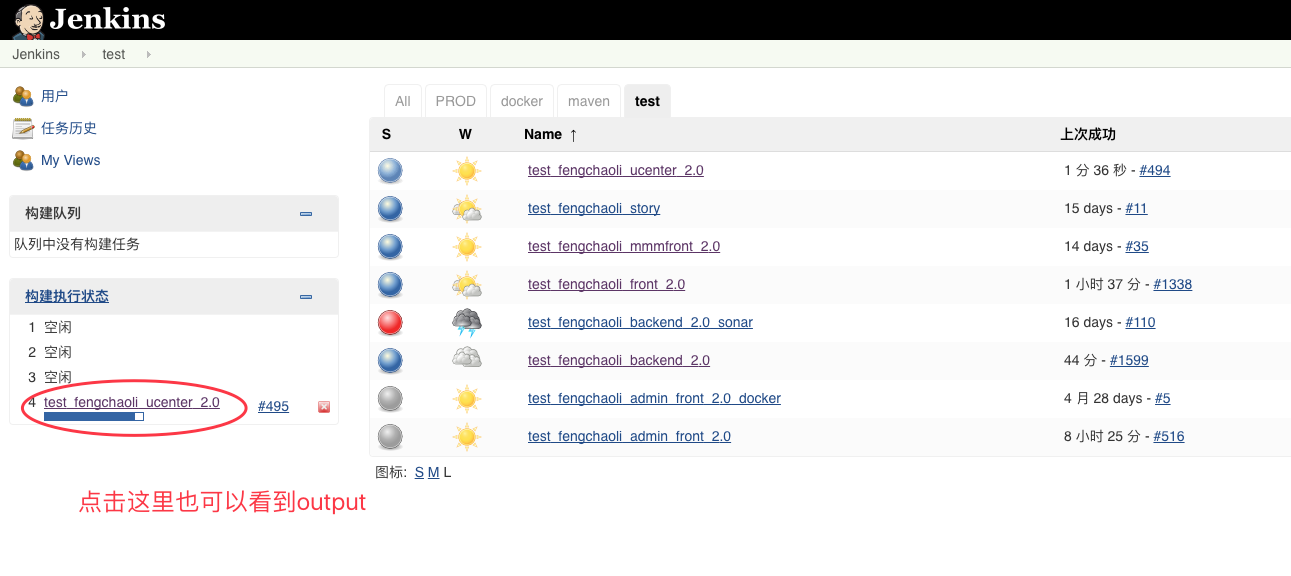
Task: Click the build progress bar for executor 4
Action: pyautogui.click(x=94, y=416)
